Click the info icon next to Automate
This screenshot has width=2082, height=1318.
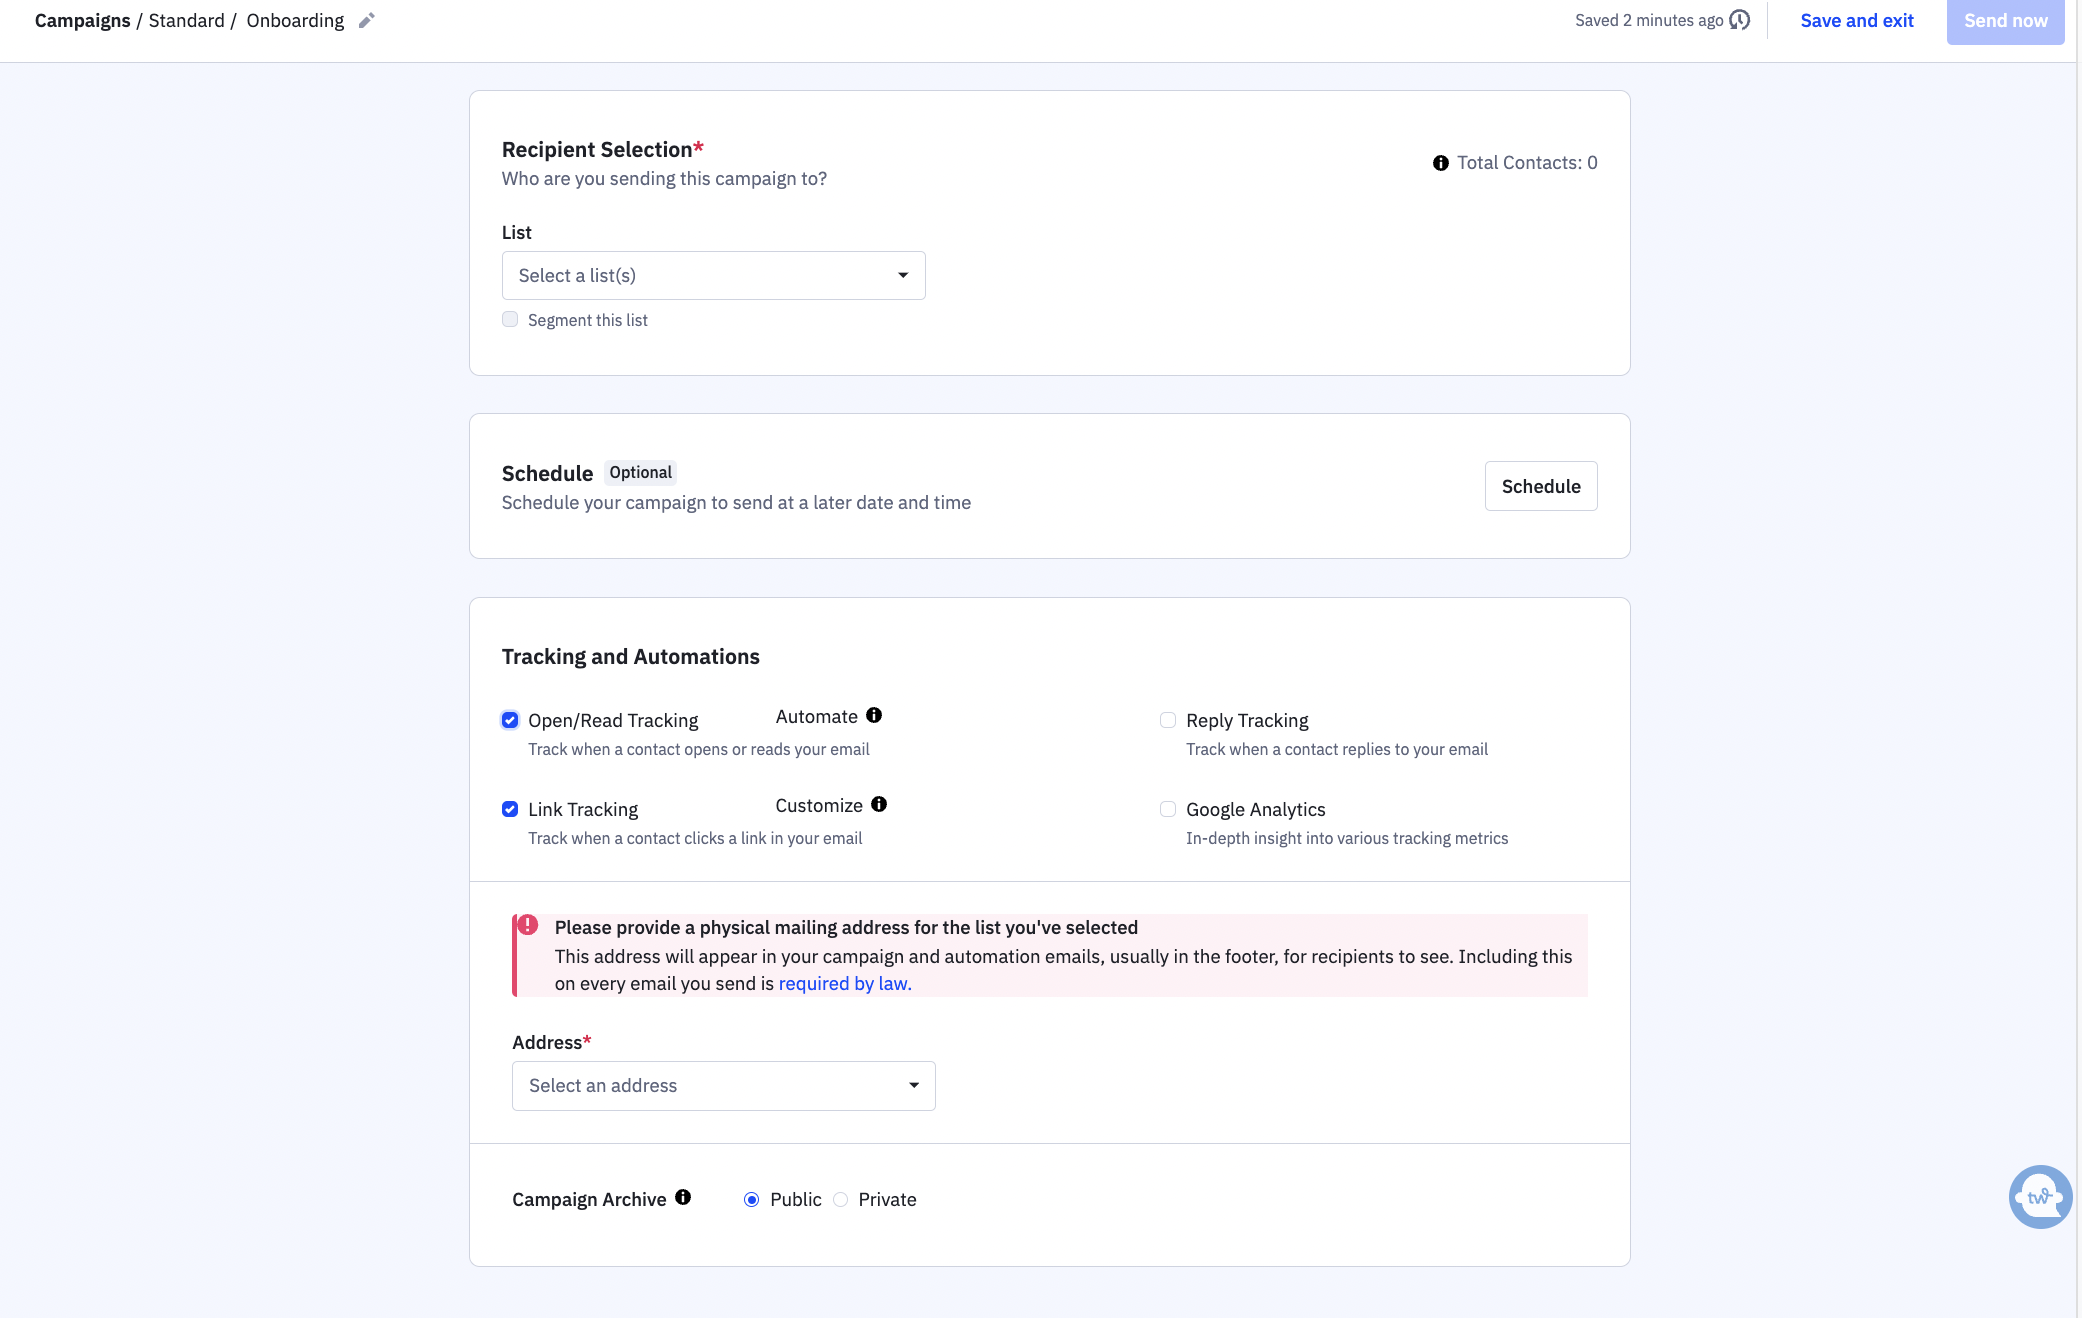point(874,716)
